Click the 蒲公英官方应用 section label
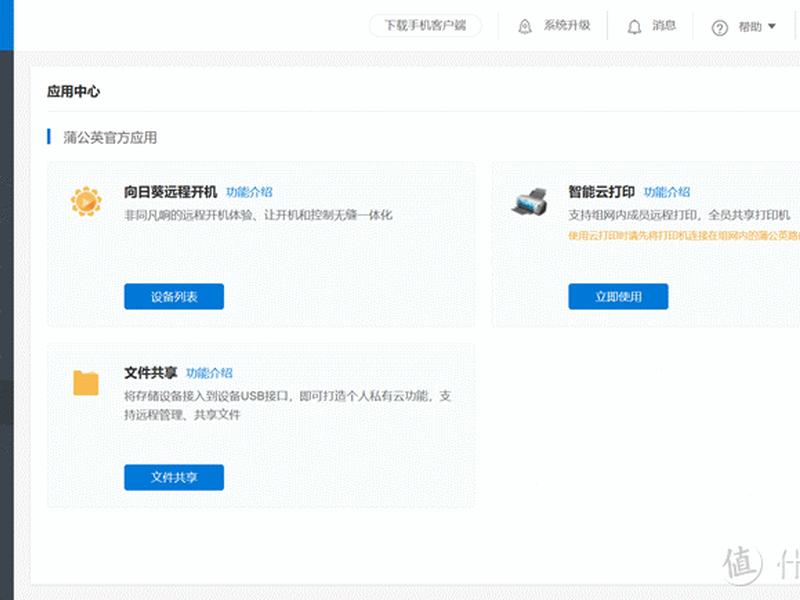The image size is (800, 600). [x=110, y=137]
